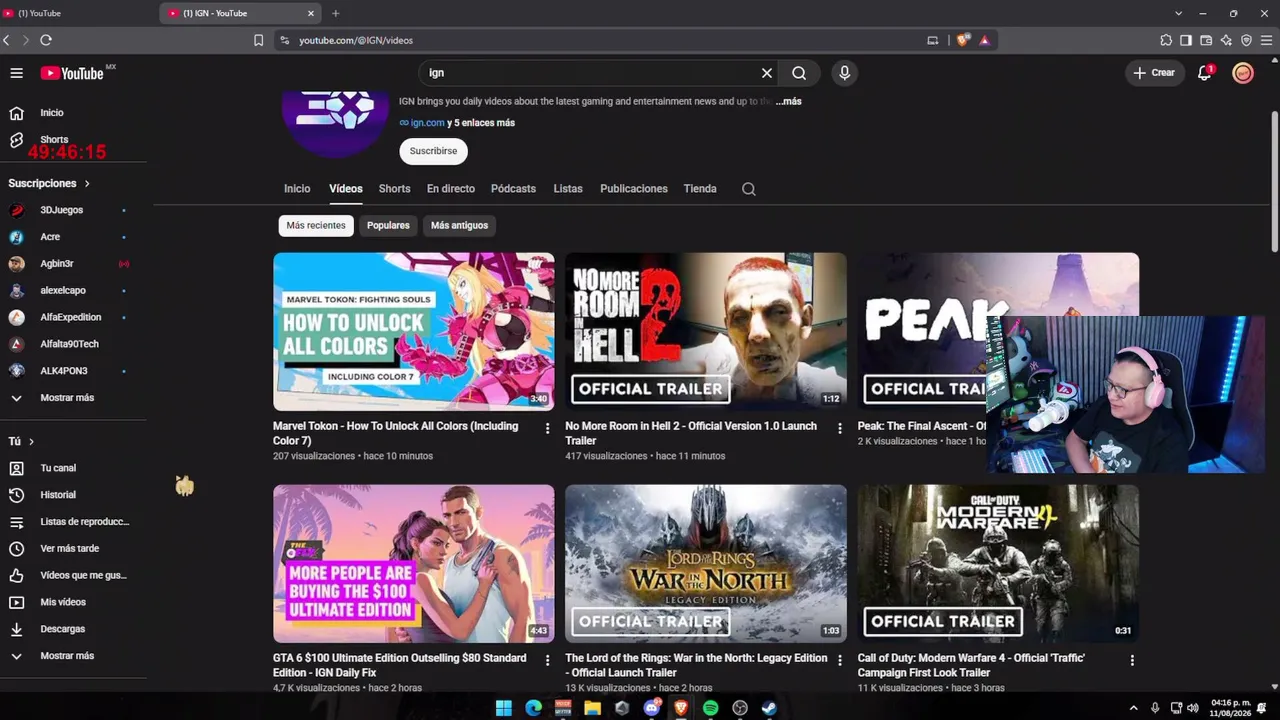Open the Pódcasts tab

click(x=513, y=189)
